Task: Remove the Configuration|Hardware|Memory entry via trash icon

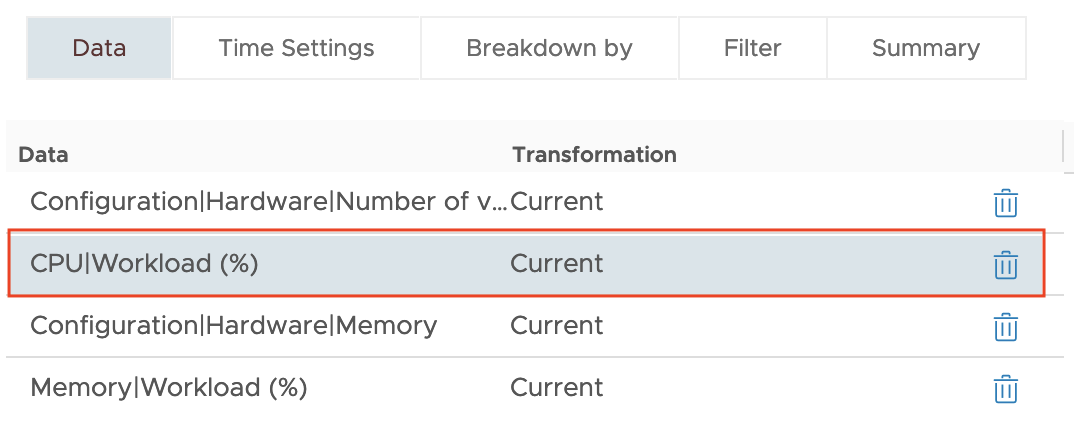Action: point(1005,327)
